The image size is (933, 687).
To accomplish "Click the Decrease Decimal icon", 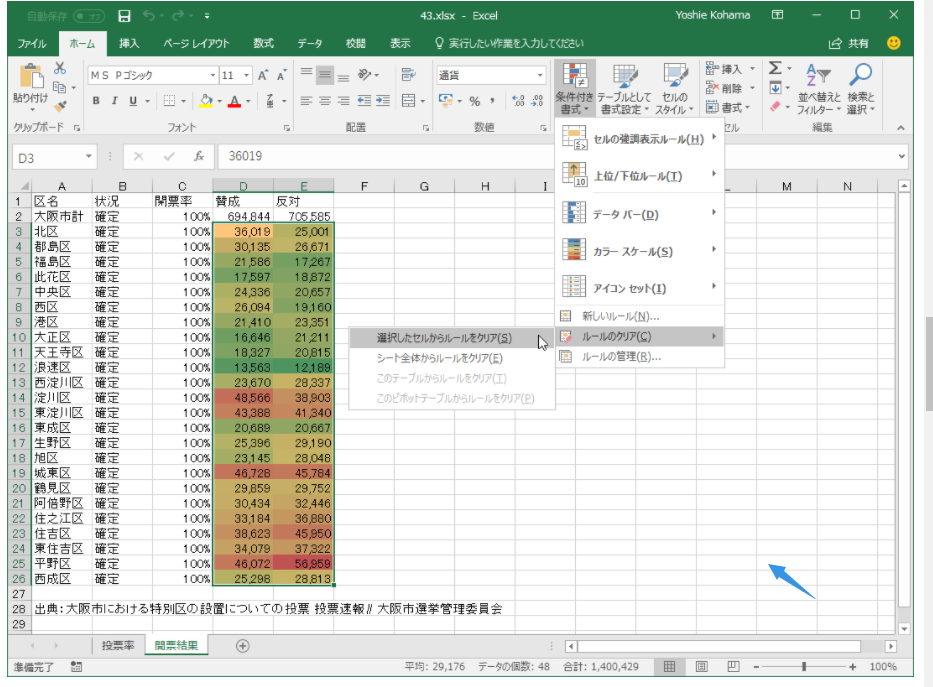I will click(x=537, y=101).
